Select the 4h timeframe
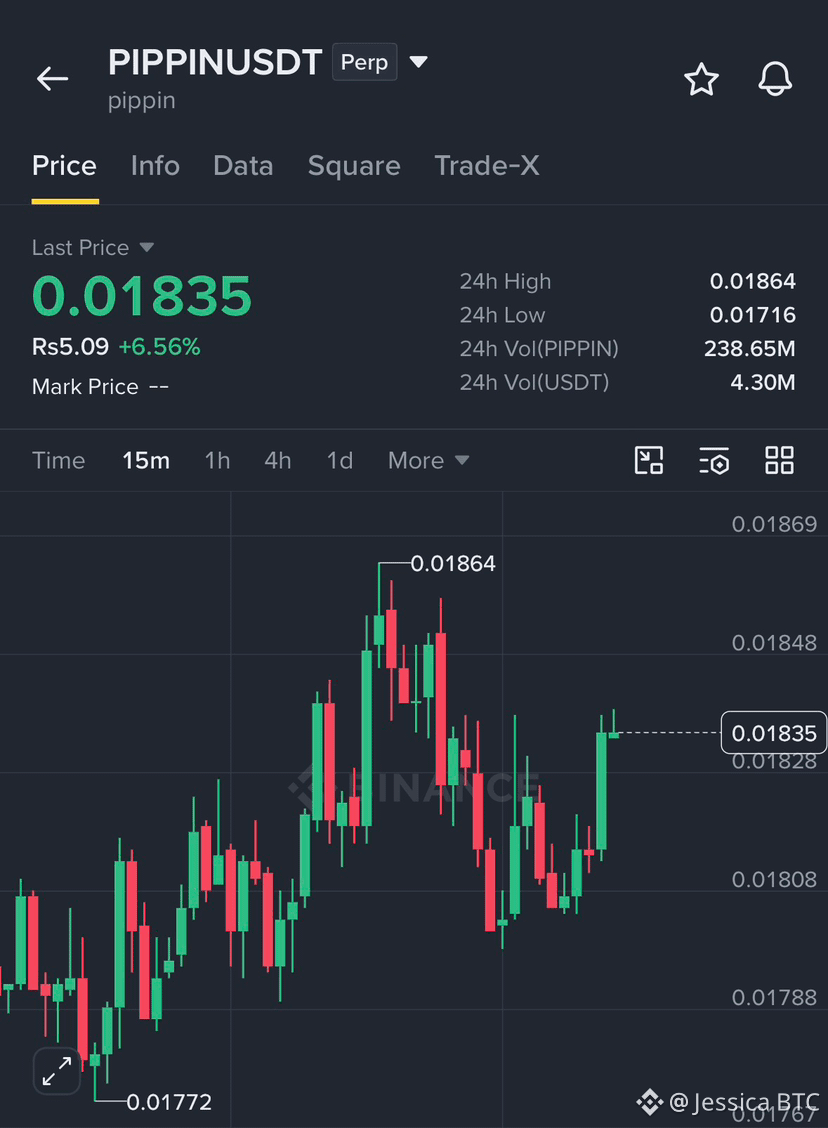 (x=278, y=460)
